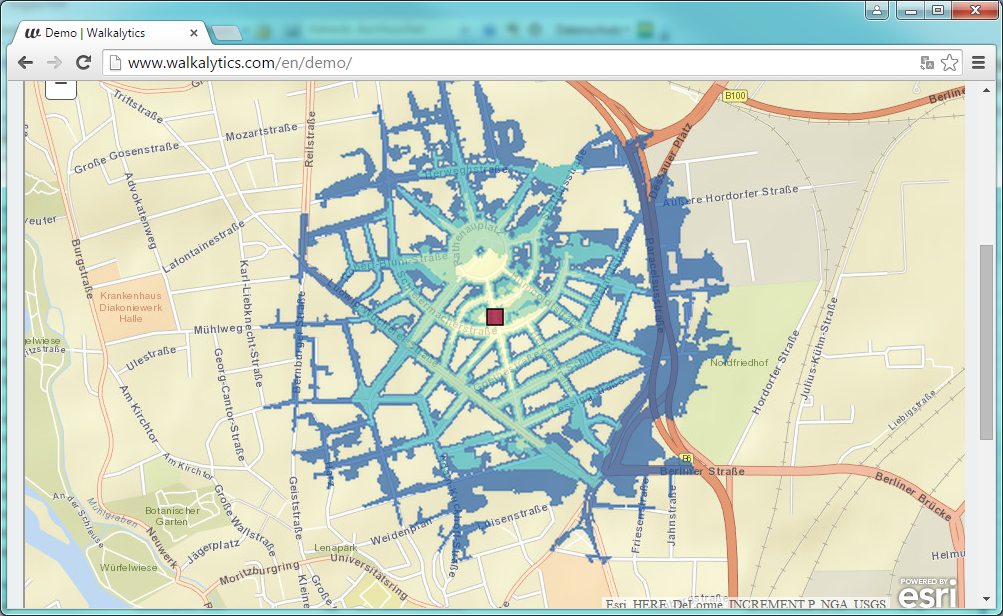Open the Chrome hamburger menu
Viewport: 1003px width, 616px height.
click(x=977, y=63)
